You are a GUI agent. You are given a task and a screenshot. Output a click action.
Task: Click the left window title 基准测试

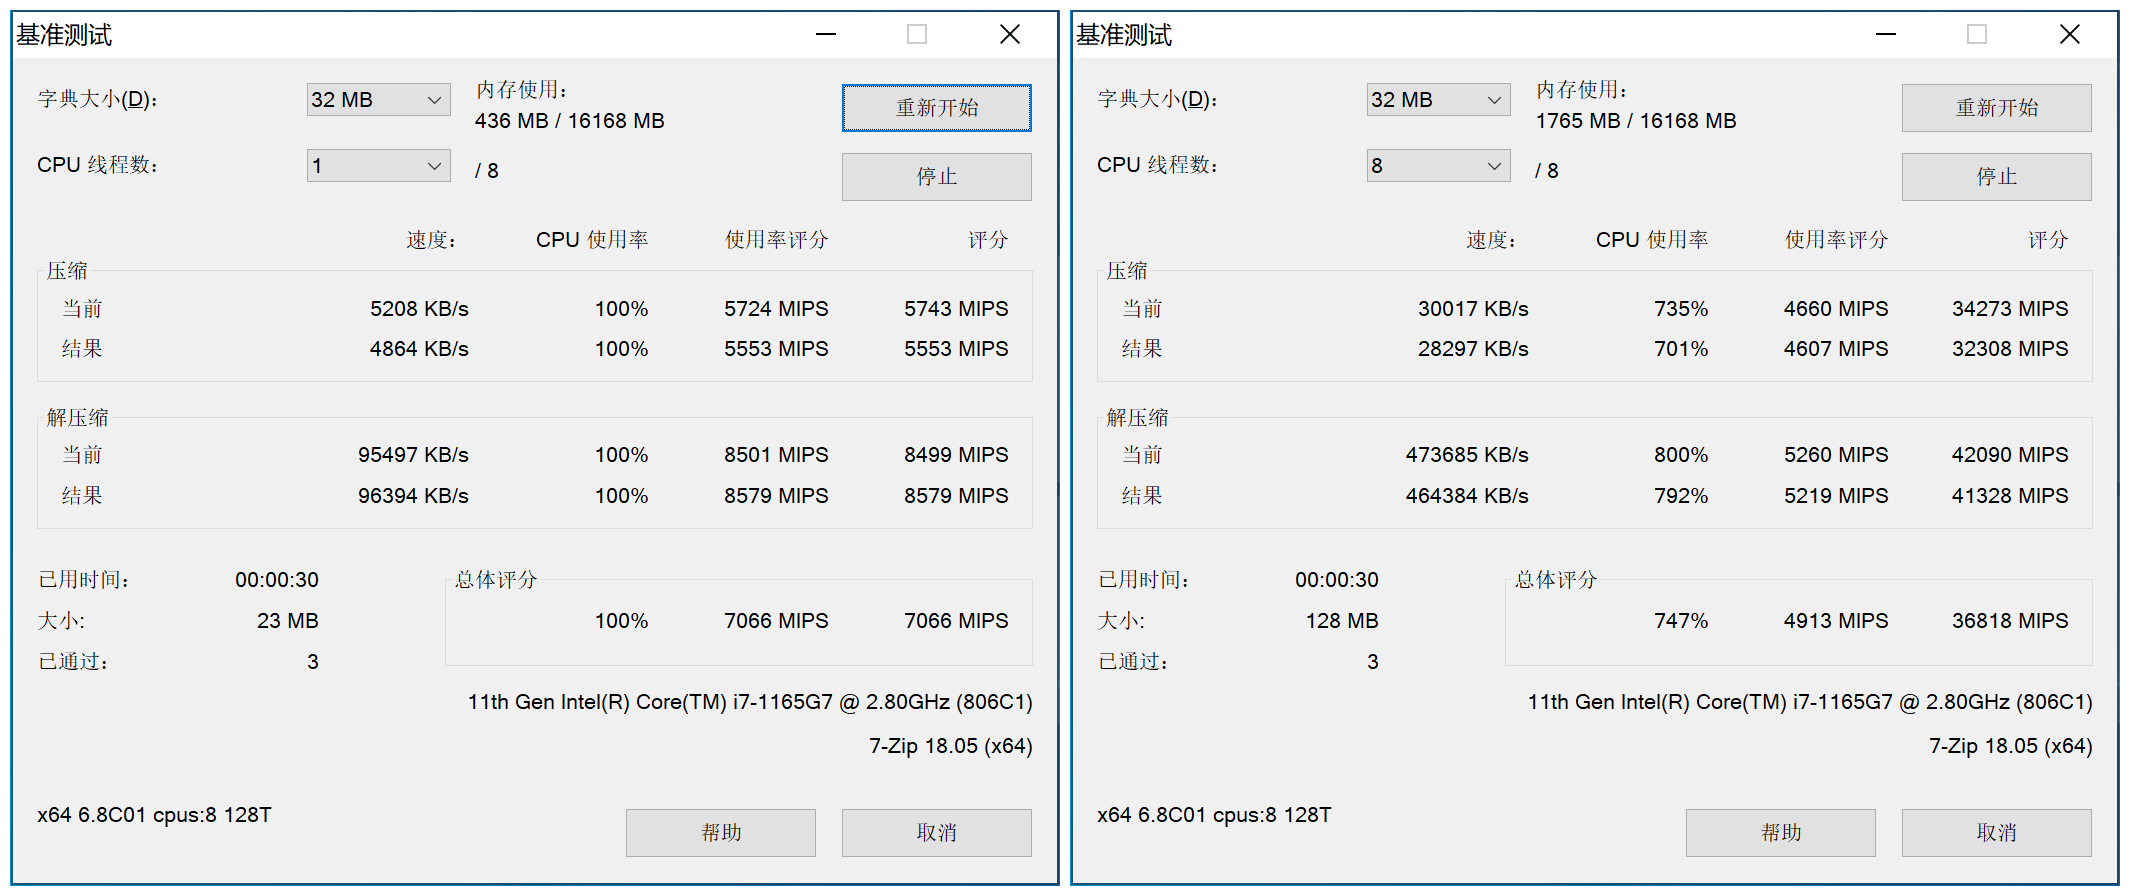(x=64, y=36)
